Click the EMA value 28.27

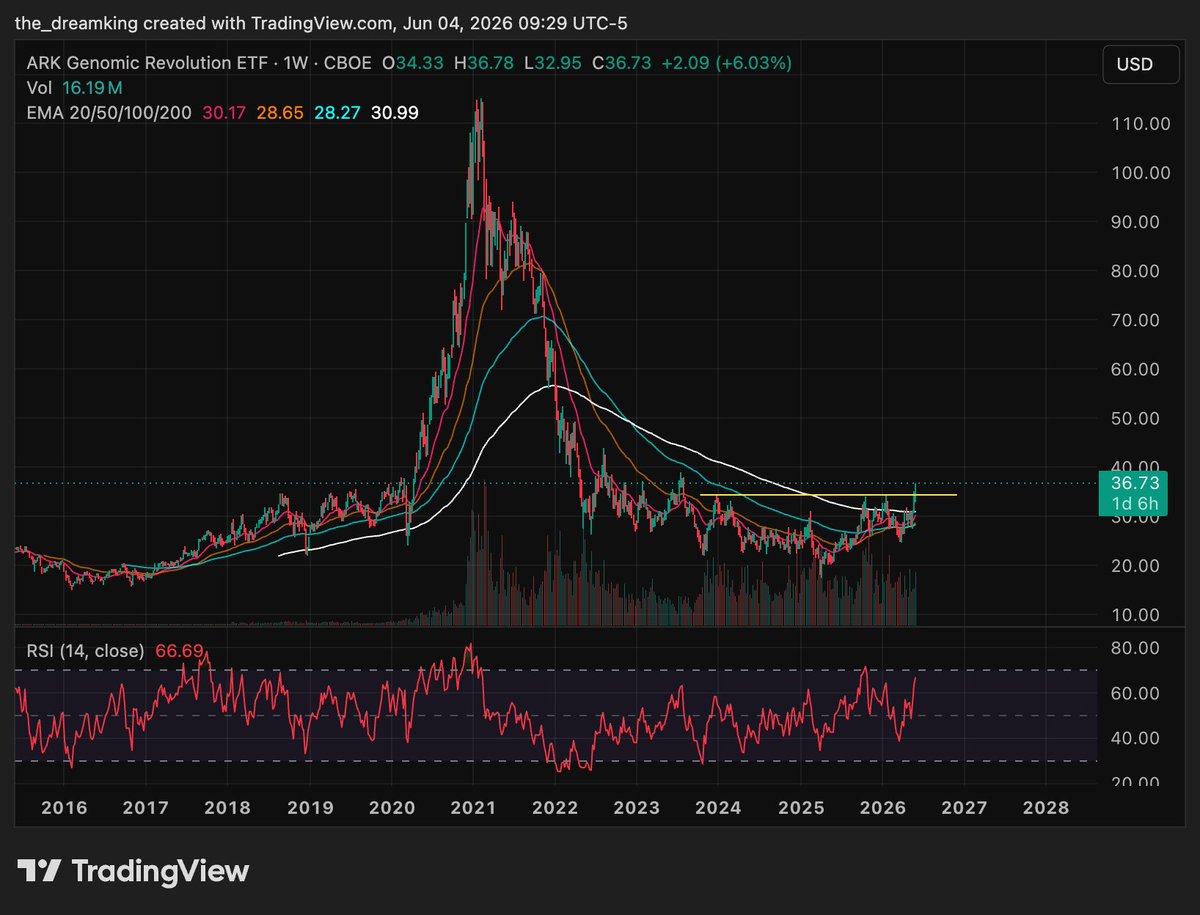(337, 113)
